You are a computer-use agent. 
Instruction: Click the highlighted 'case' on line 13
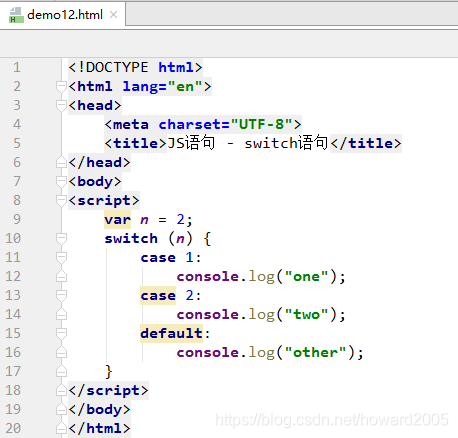pyautogui.click(x=158, y=296)
